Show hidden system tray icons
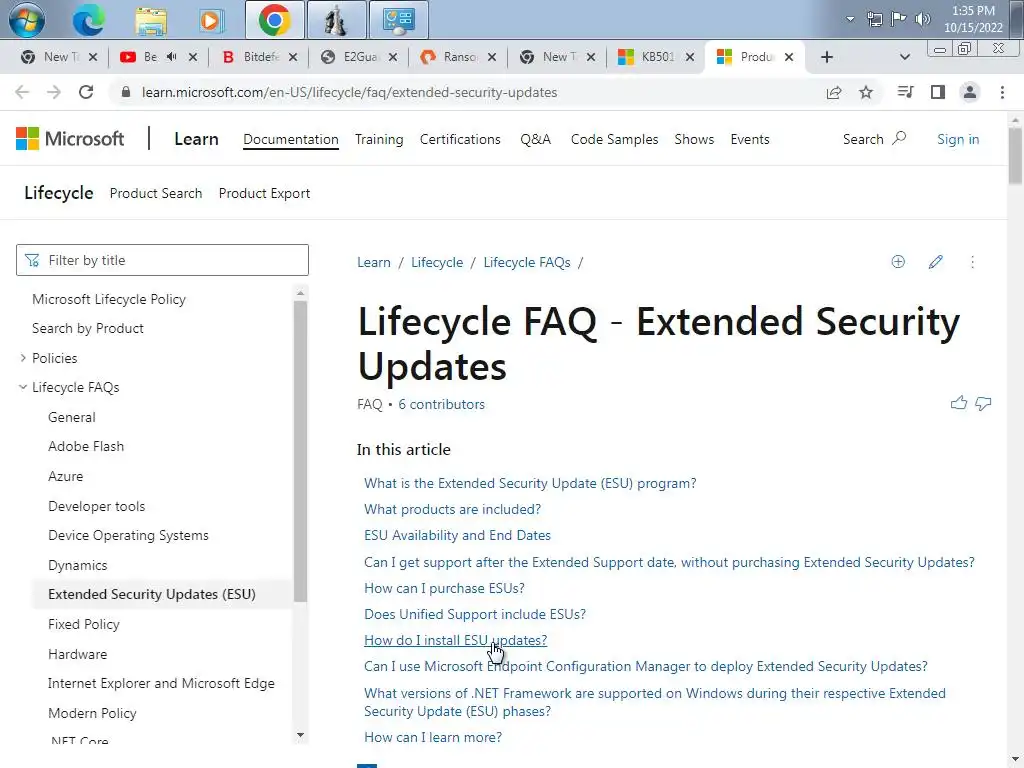This screenshot has width=1024, height=768. pos(850,19)
